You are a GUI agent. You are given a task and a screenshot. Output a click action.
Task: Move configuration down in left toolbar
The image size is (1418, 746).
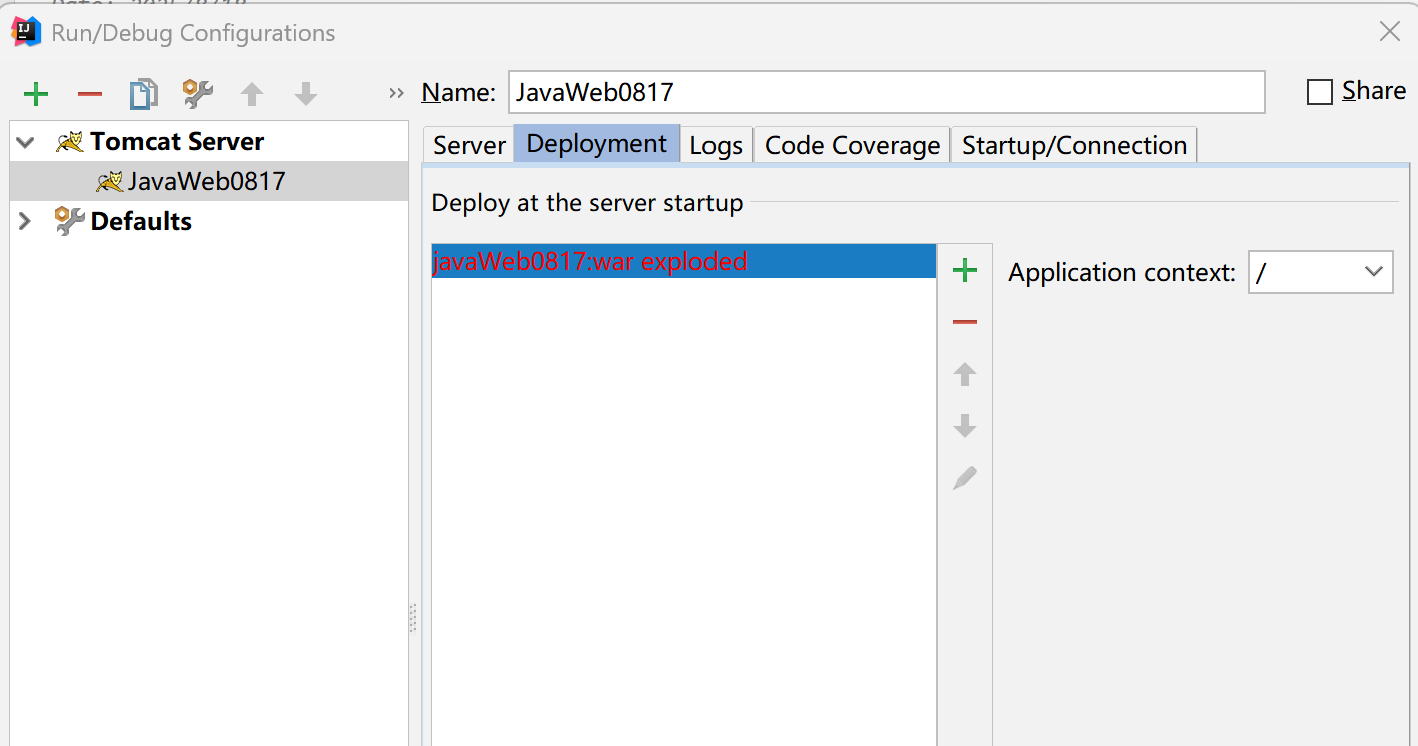coord(306,94)
